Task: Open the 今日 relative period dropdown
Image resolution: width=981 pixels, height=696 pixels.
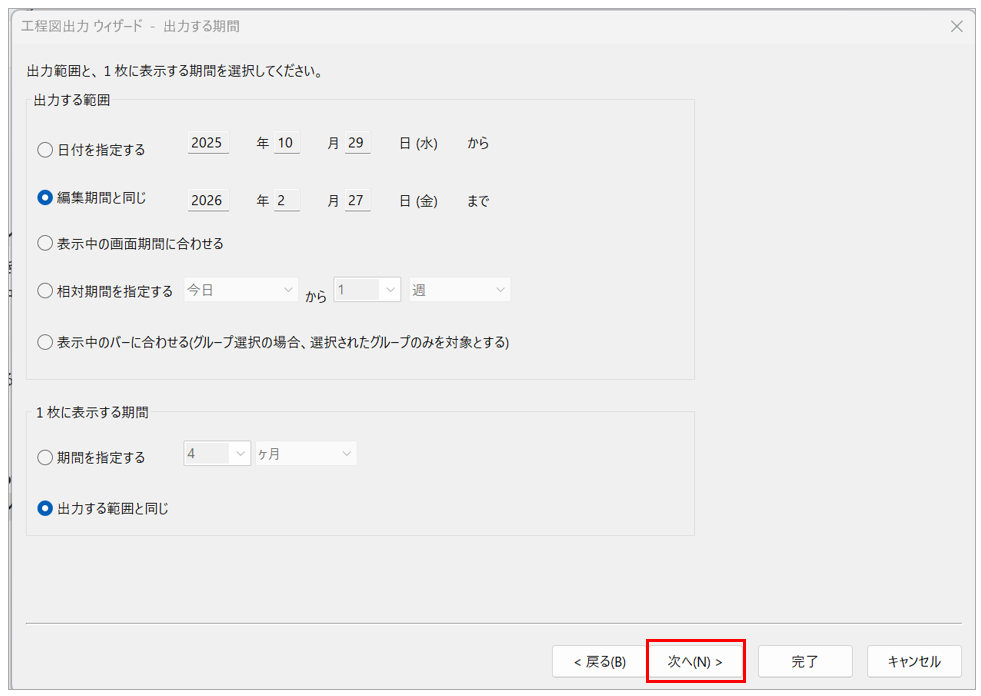Action: 240,290
